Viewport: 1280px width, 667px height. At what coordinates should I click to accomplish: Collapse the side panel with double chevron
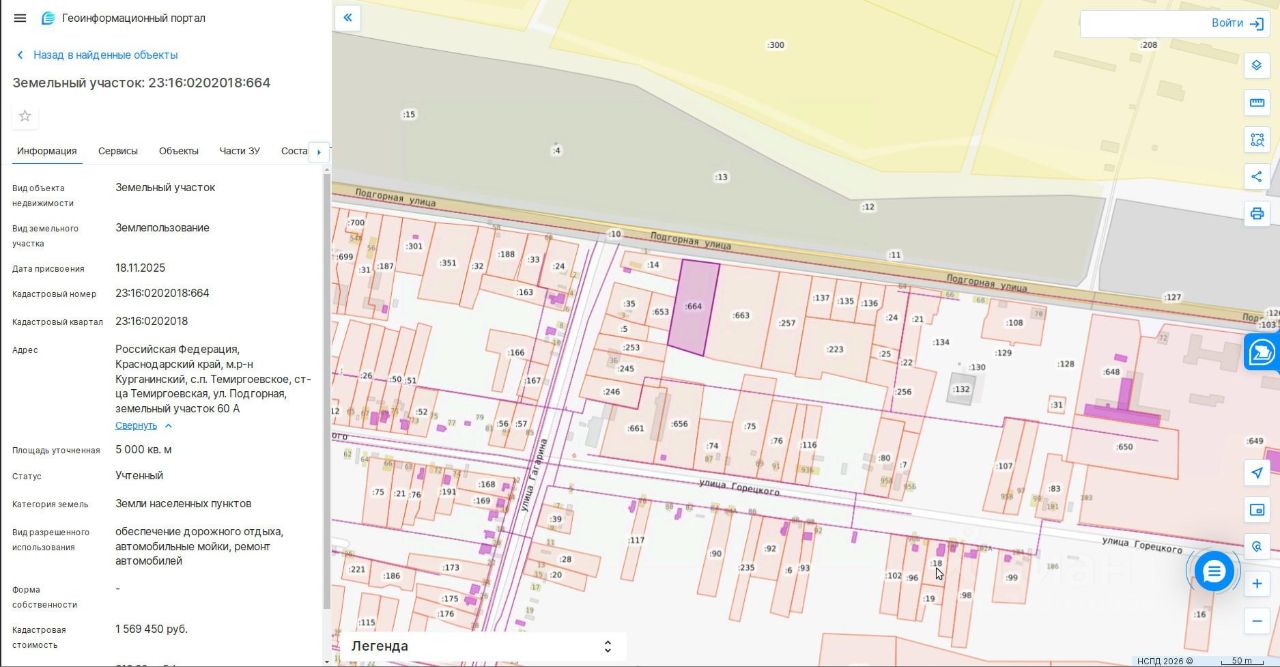tap(347, 17)
